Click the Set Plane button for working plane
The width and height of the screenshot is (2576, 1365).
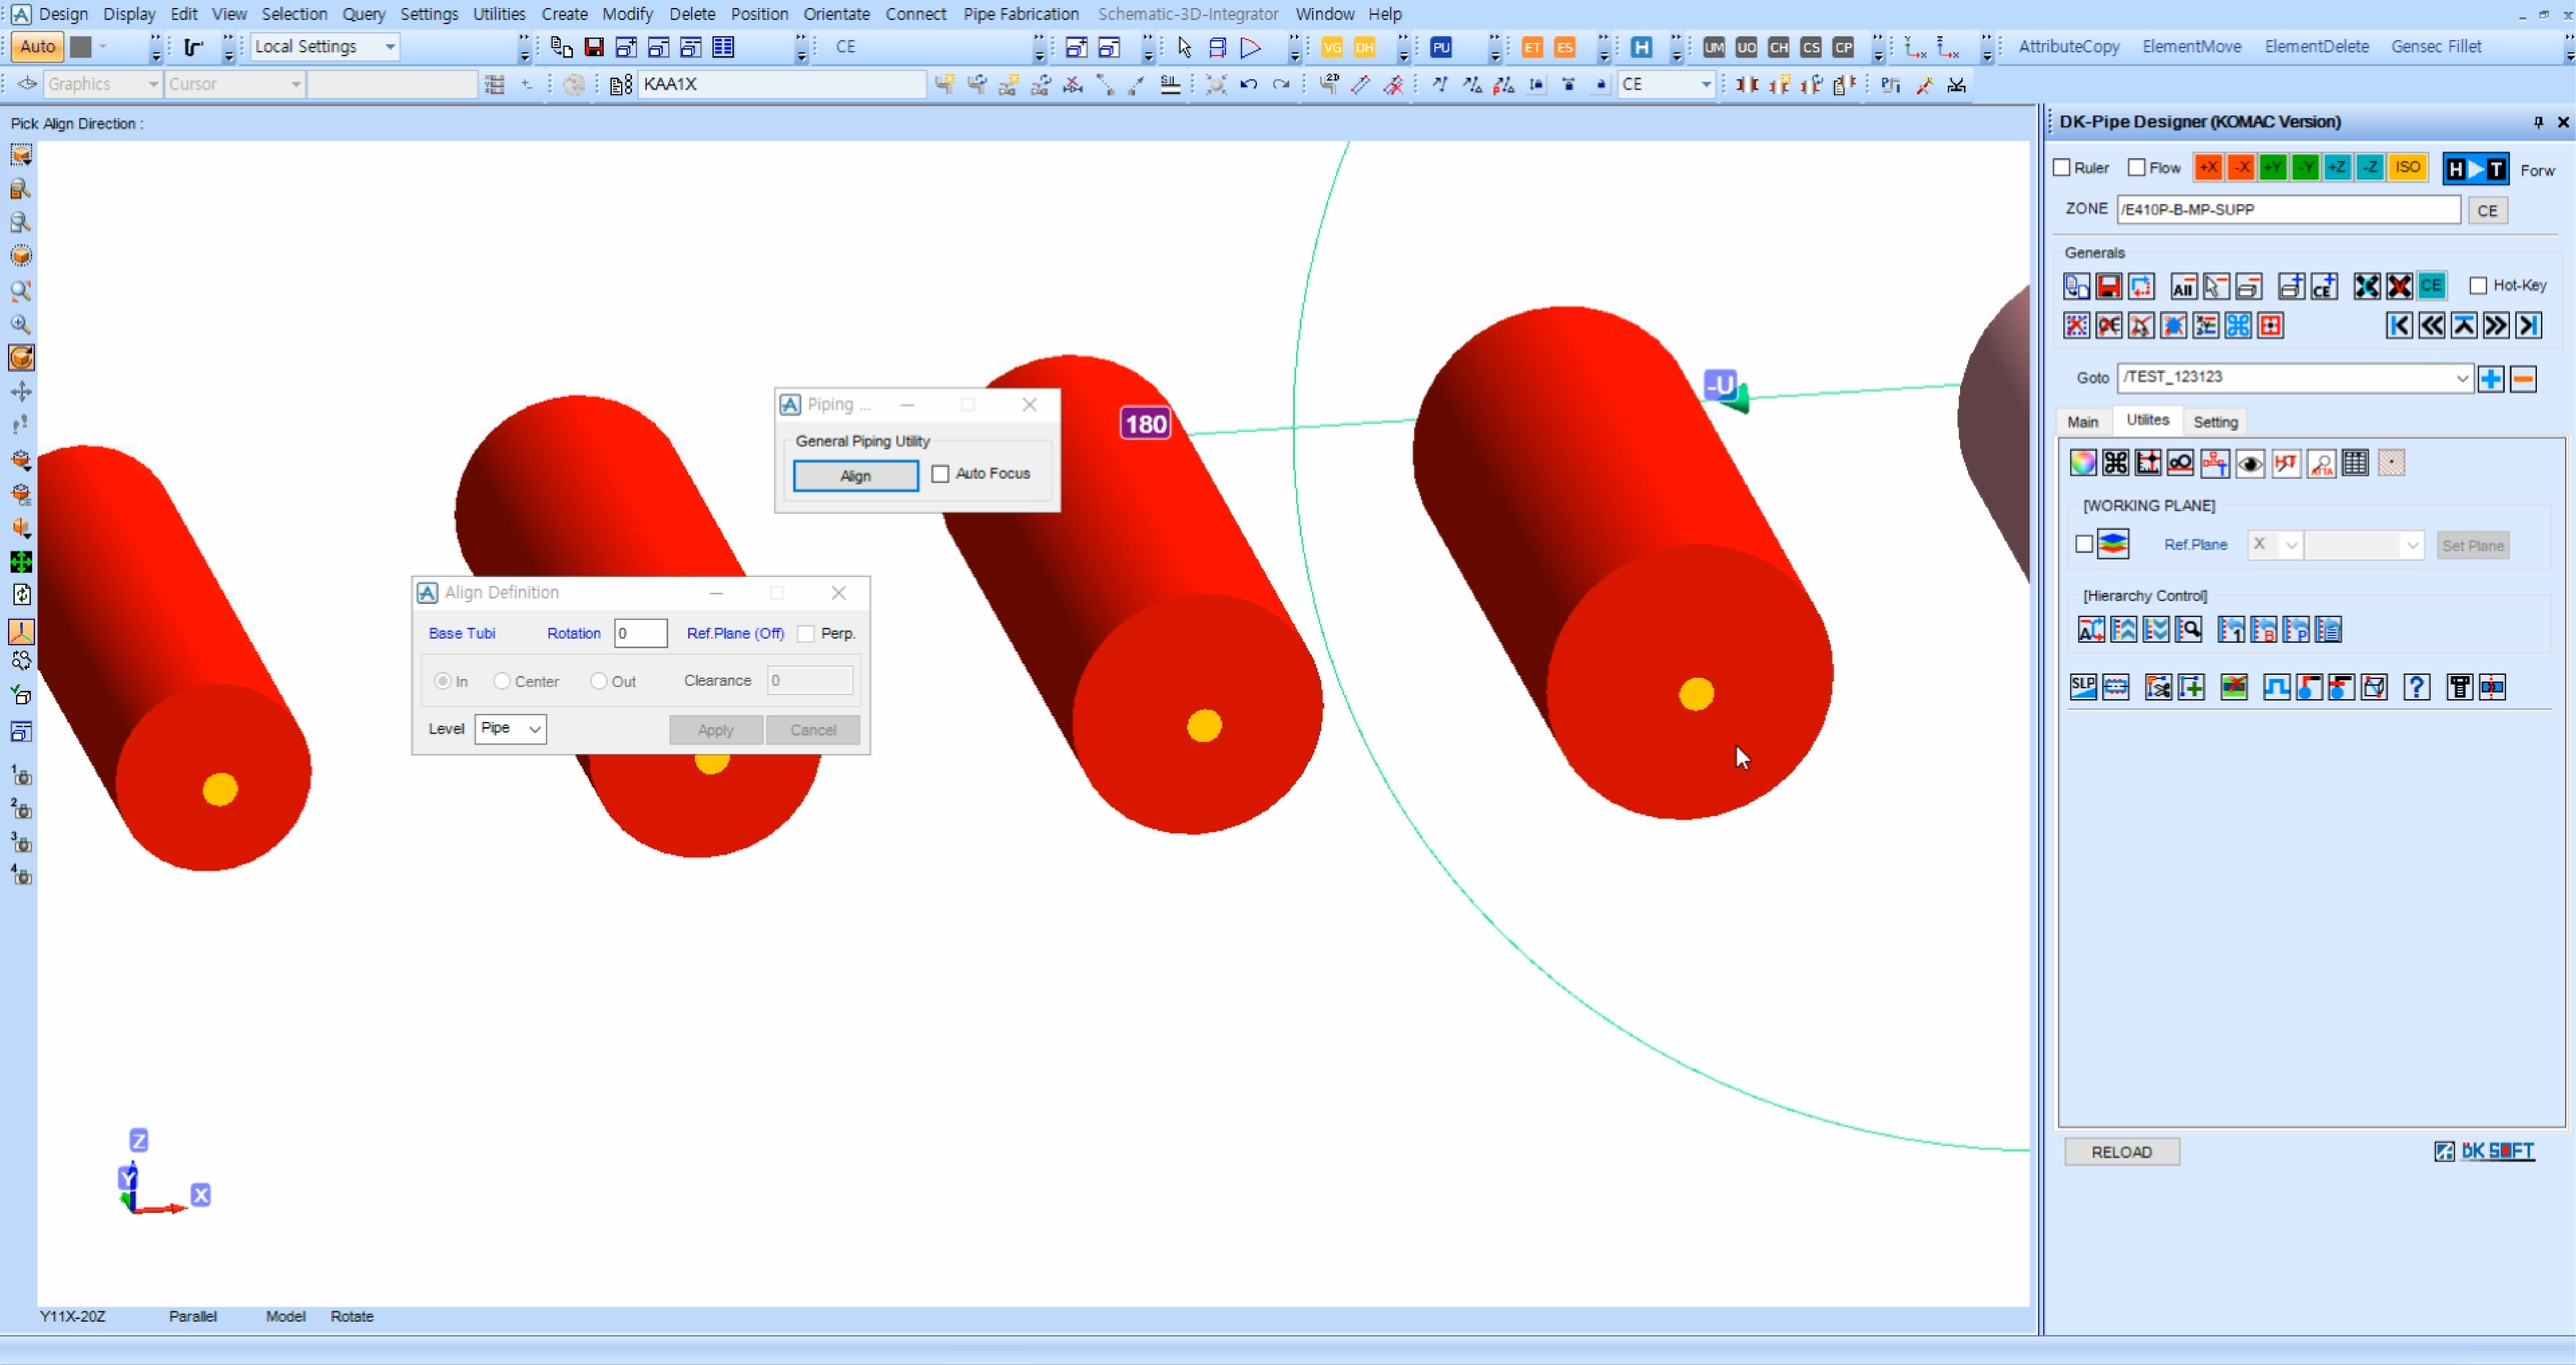(2474, 544)
